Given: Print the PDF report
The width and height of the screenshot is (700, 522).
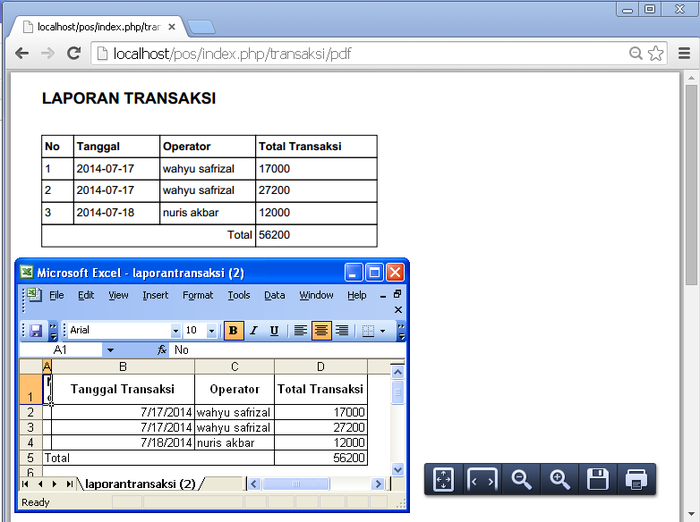Looking at the screenshot, I should pyautogui.click(x=636, y=480).
